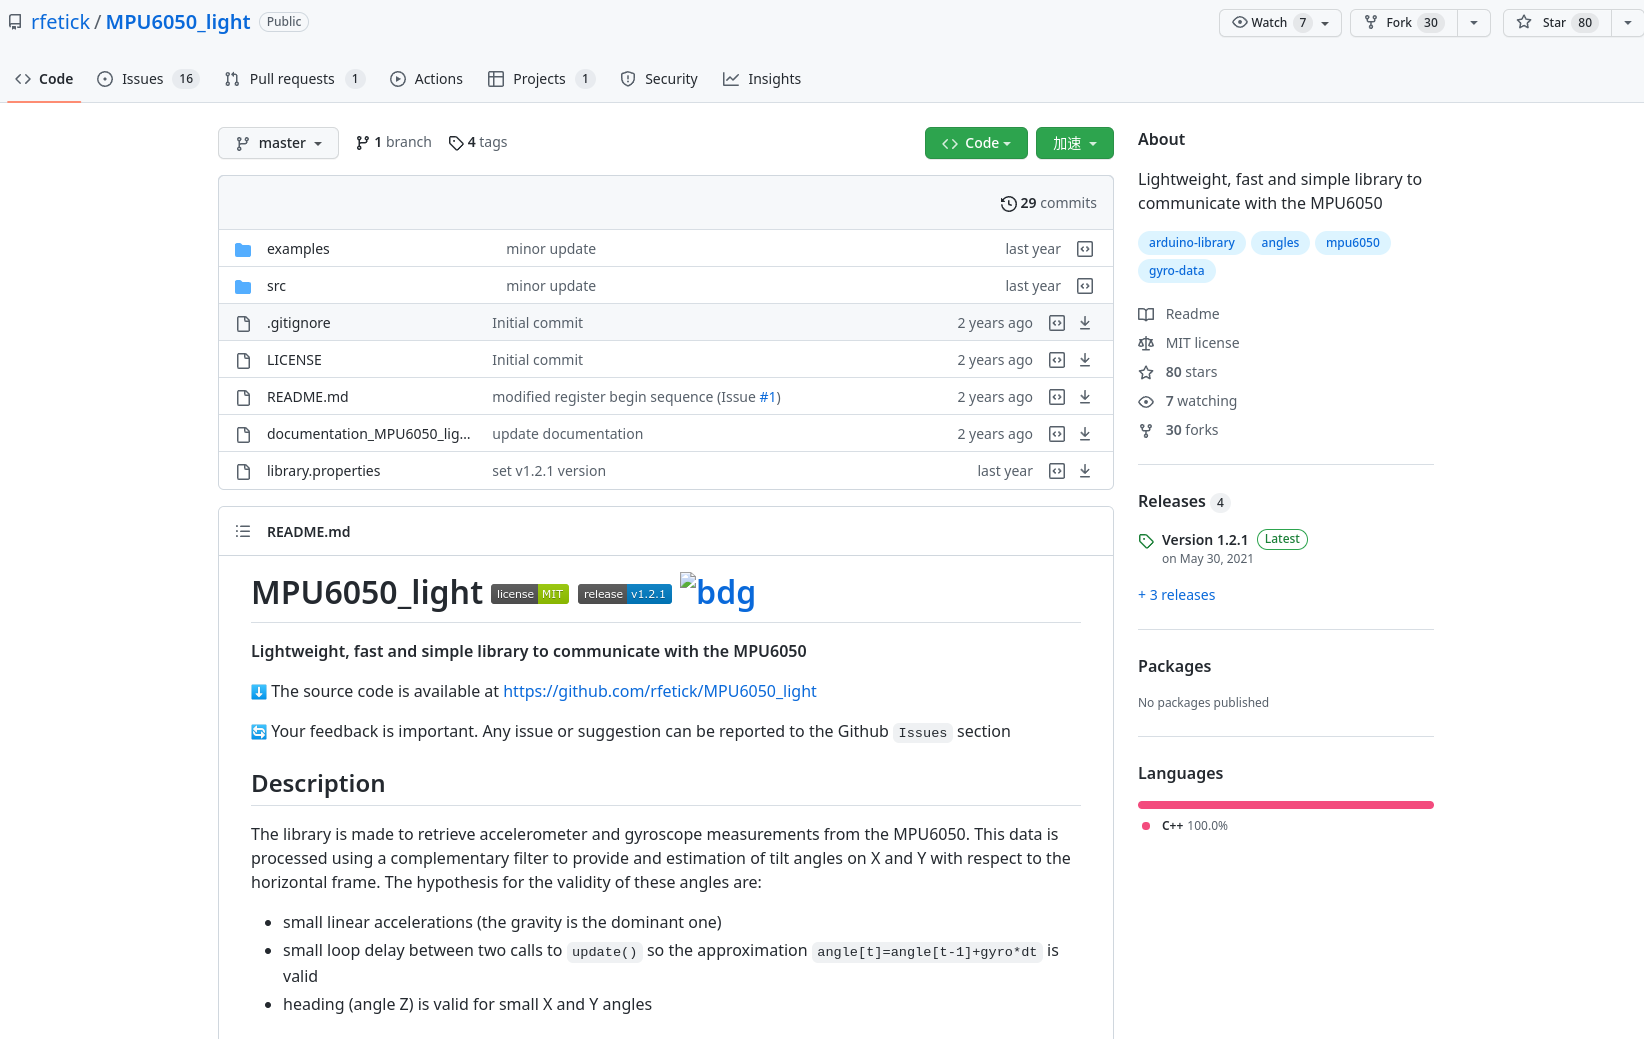The height and width of the screenshot is (1039, 1644).
Task: Switch to the Issues tab
Action: pos(142,79)
